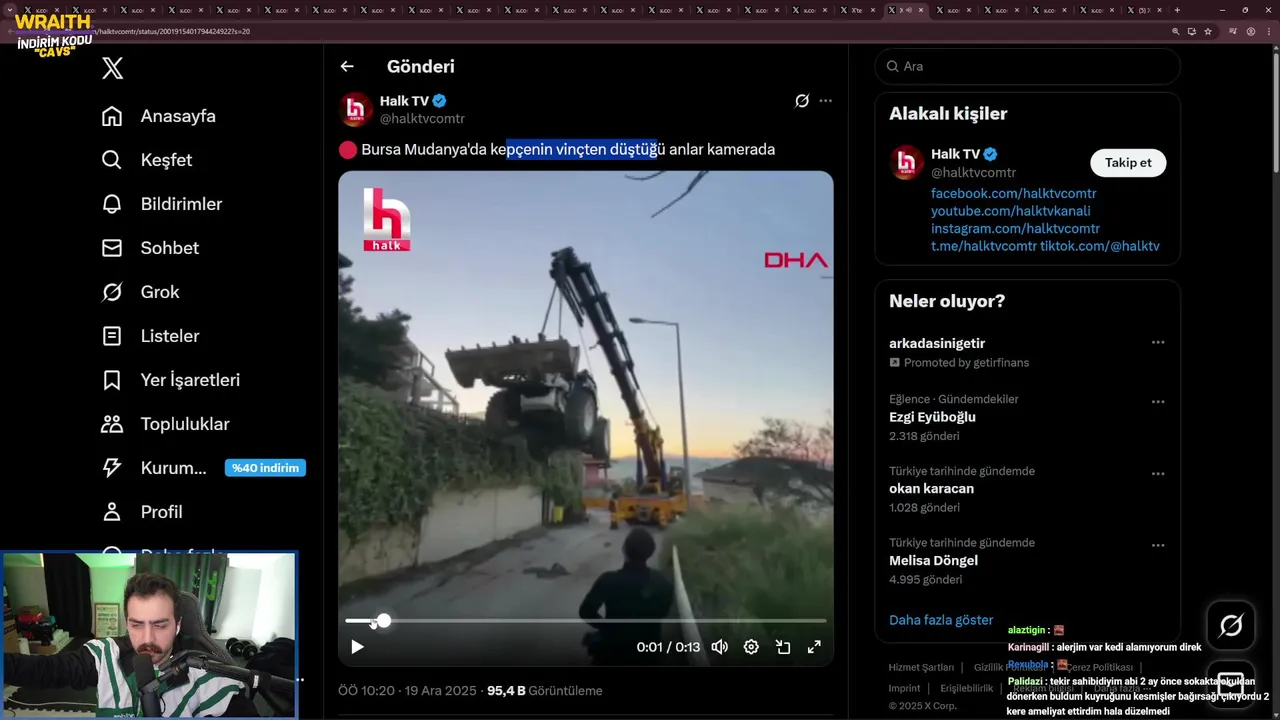1280x720 pixels.
Task: Play the video
Action: pos(357,647)
